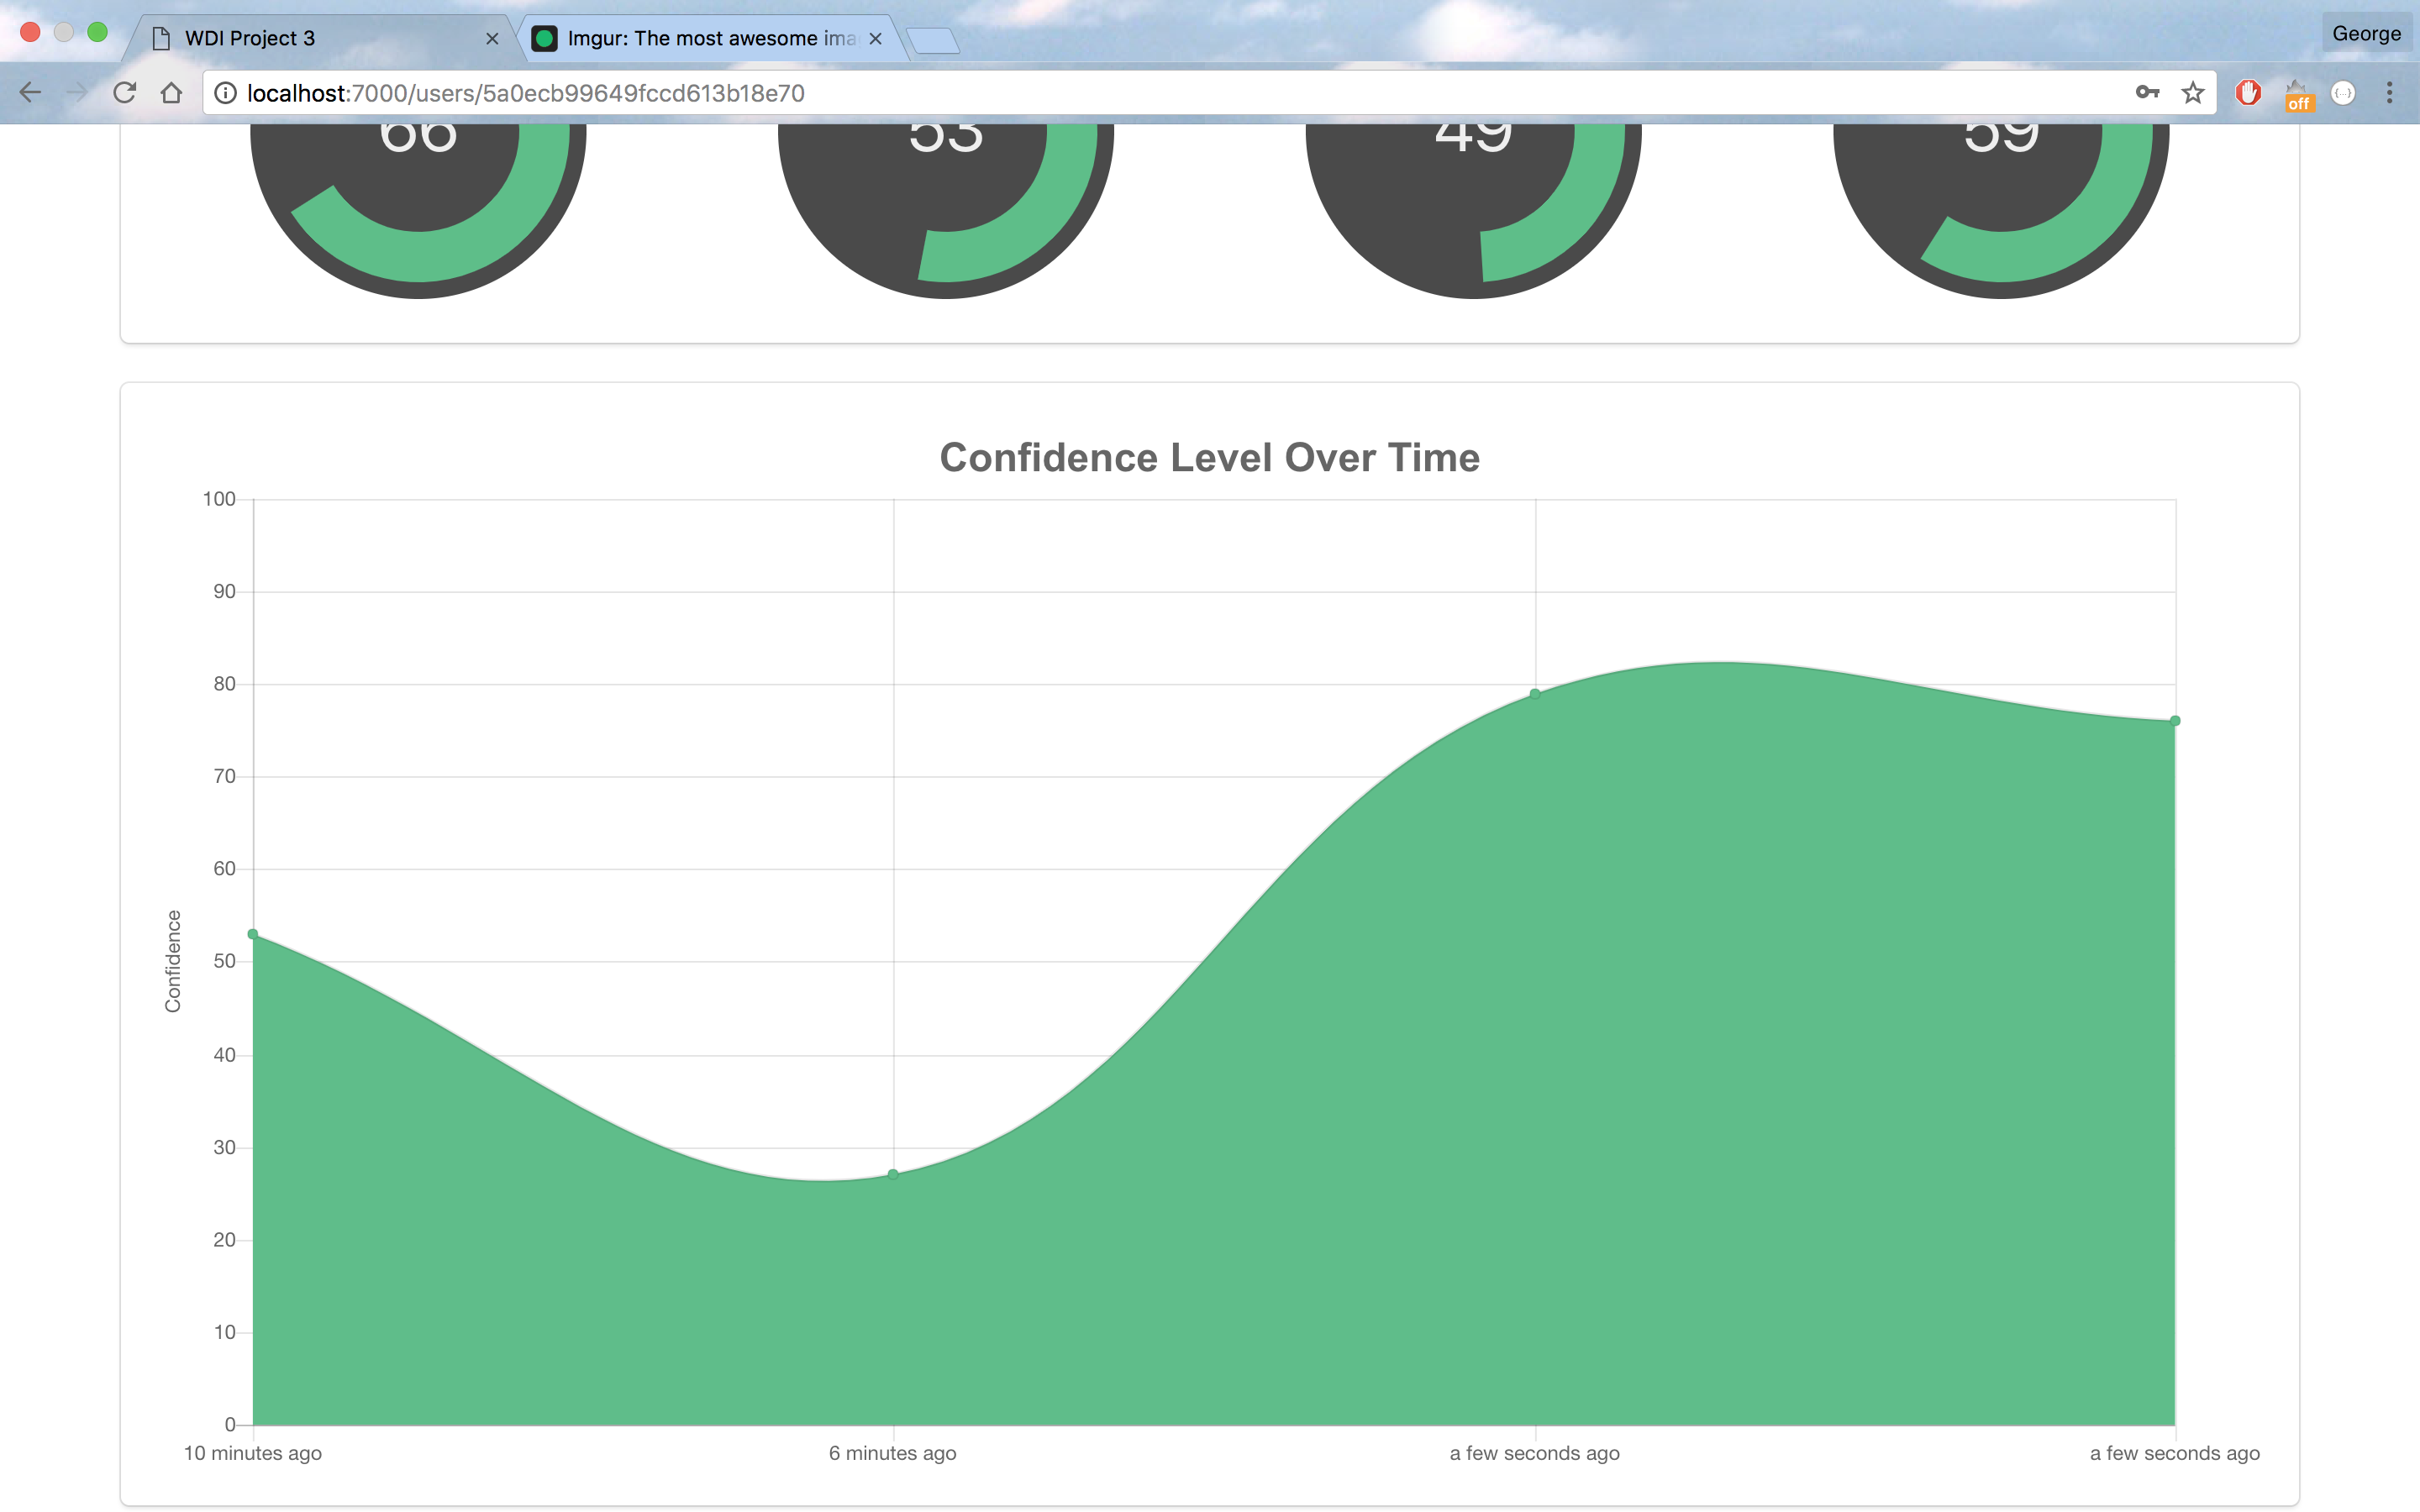The height and width of the screenshot is (1512, 2420).
Task: Open saved passwords key icon
Action: [2147, 93]
